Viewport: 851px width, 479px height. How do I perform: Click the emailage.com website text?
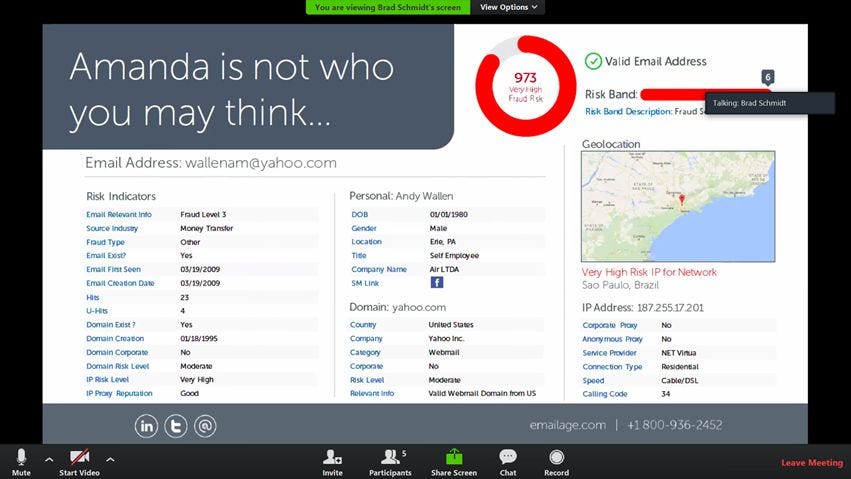568,425
